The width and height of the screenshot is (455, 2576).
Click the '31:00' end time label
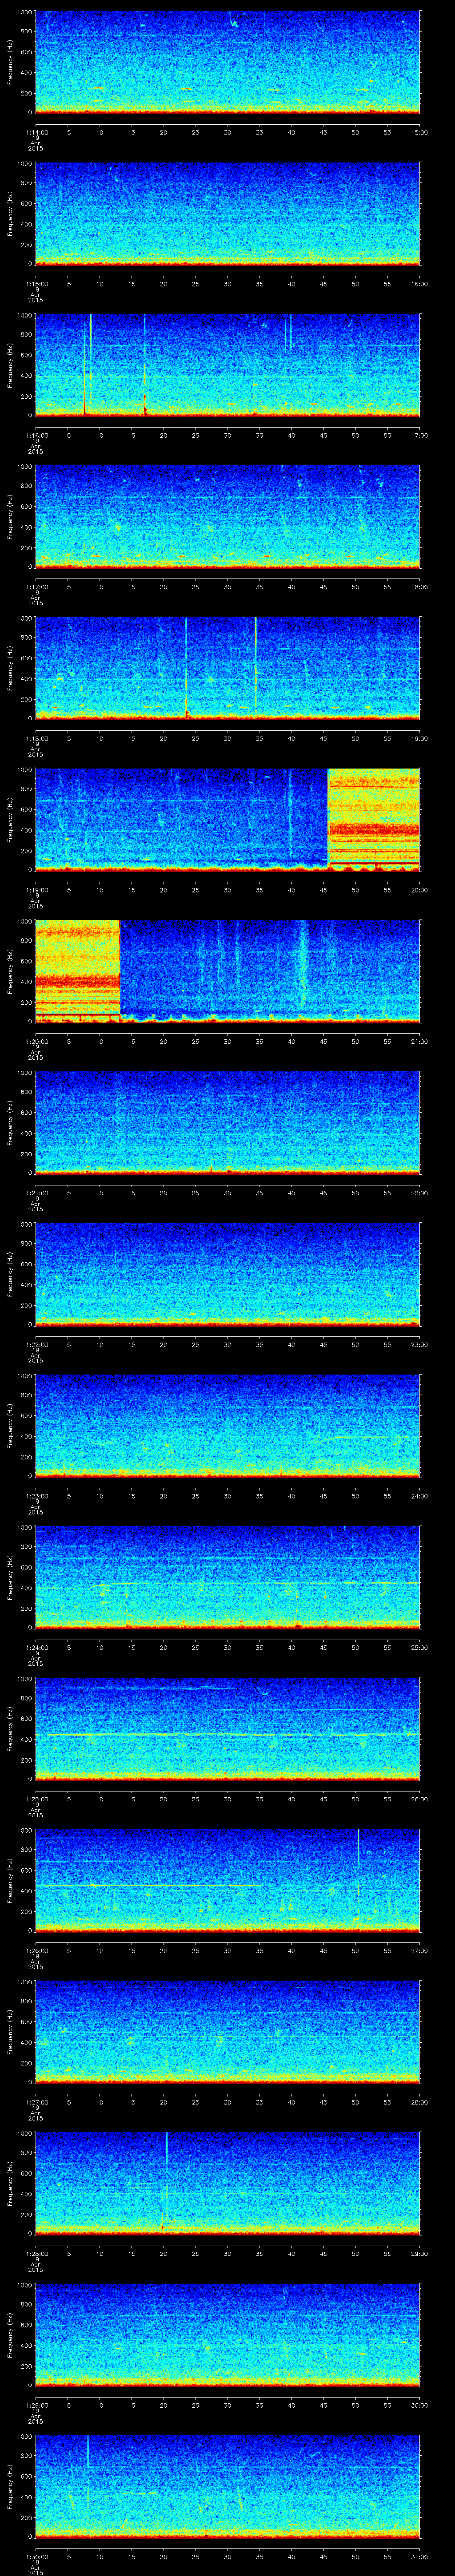coord(419,2556)
